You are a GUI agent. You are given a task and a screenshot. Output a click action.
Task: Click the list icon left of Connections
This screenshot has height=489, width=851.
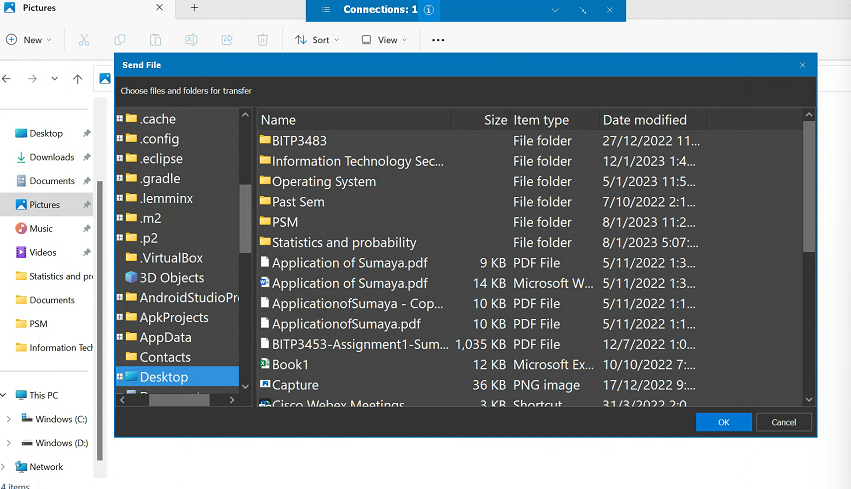pos(326,10)
